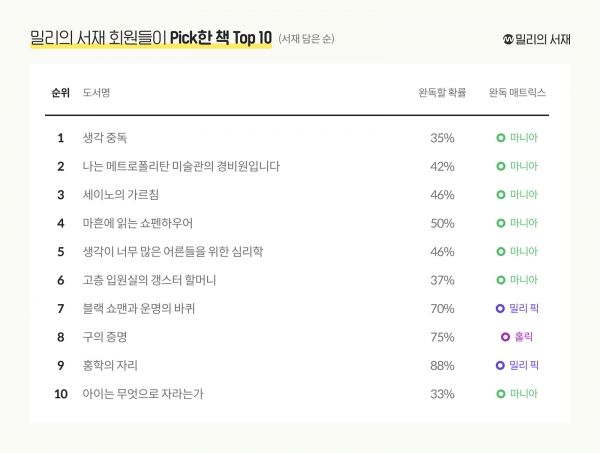Open book title 블랙 쇼맨과 운명의 바퀴
The image size is (600, 453).
139,308
